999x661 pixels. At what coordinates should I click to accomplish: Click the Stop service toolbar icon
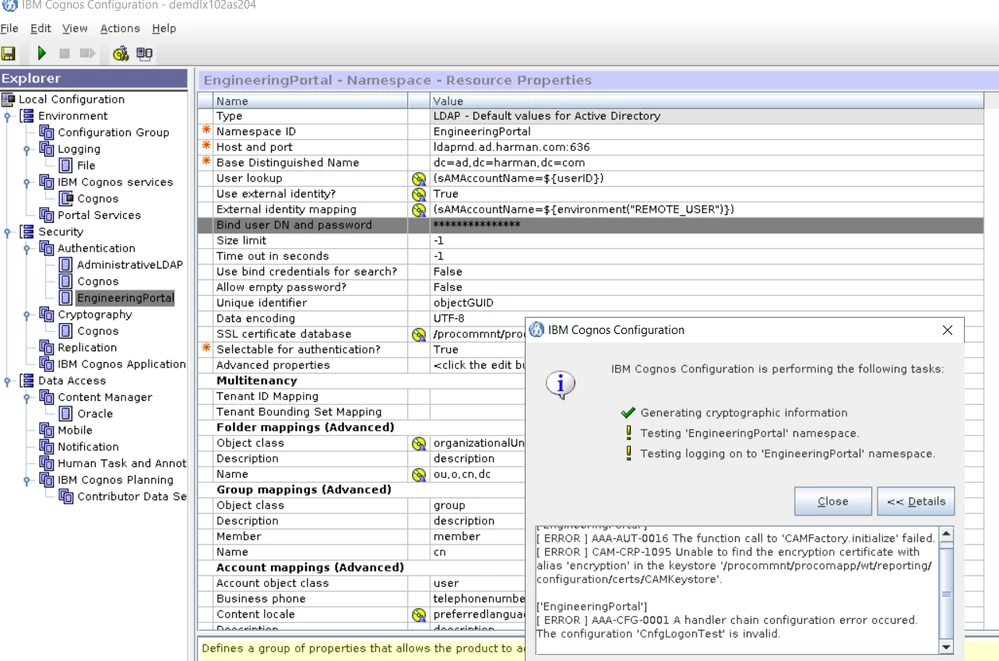[64, 54]
